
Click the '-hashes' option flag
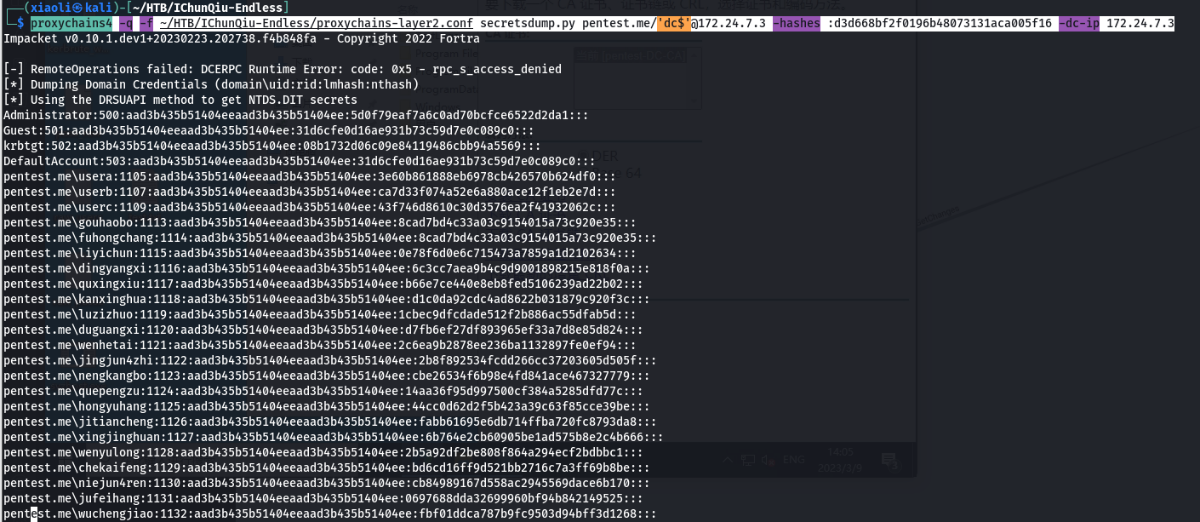pyautogui.click(x=798, y=22)
